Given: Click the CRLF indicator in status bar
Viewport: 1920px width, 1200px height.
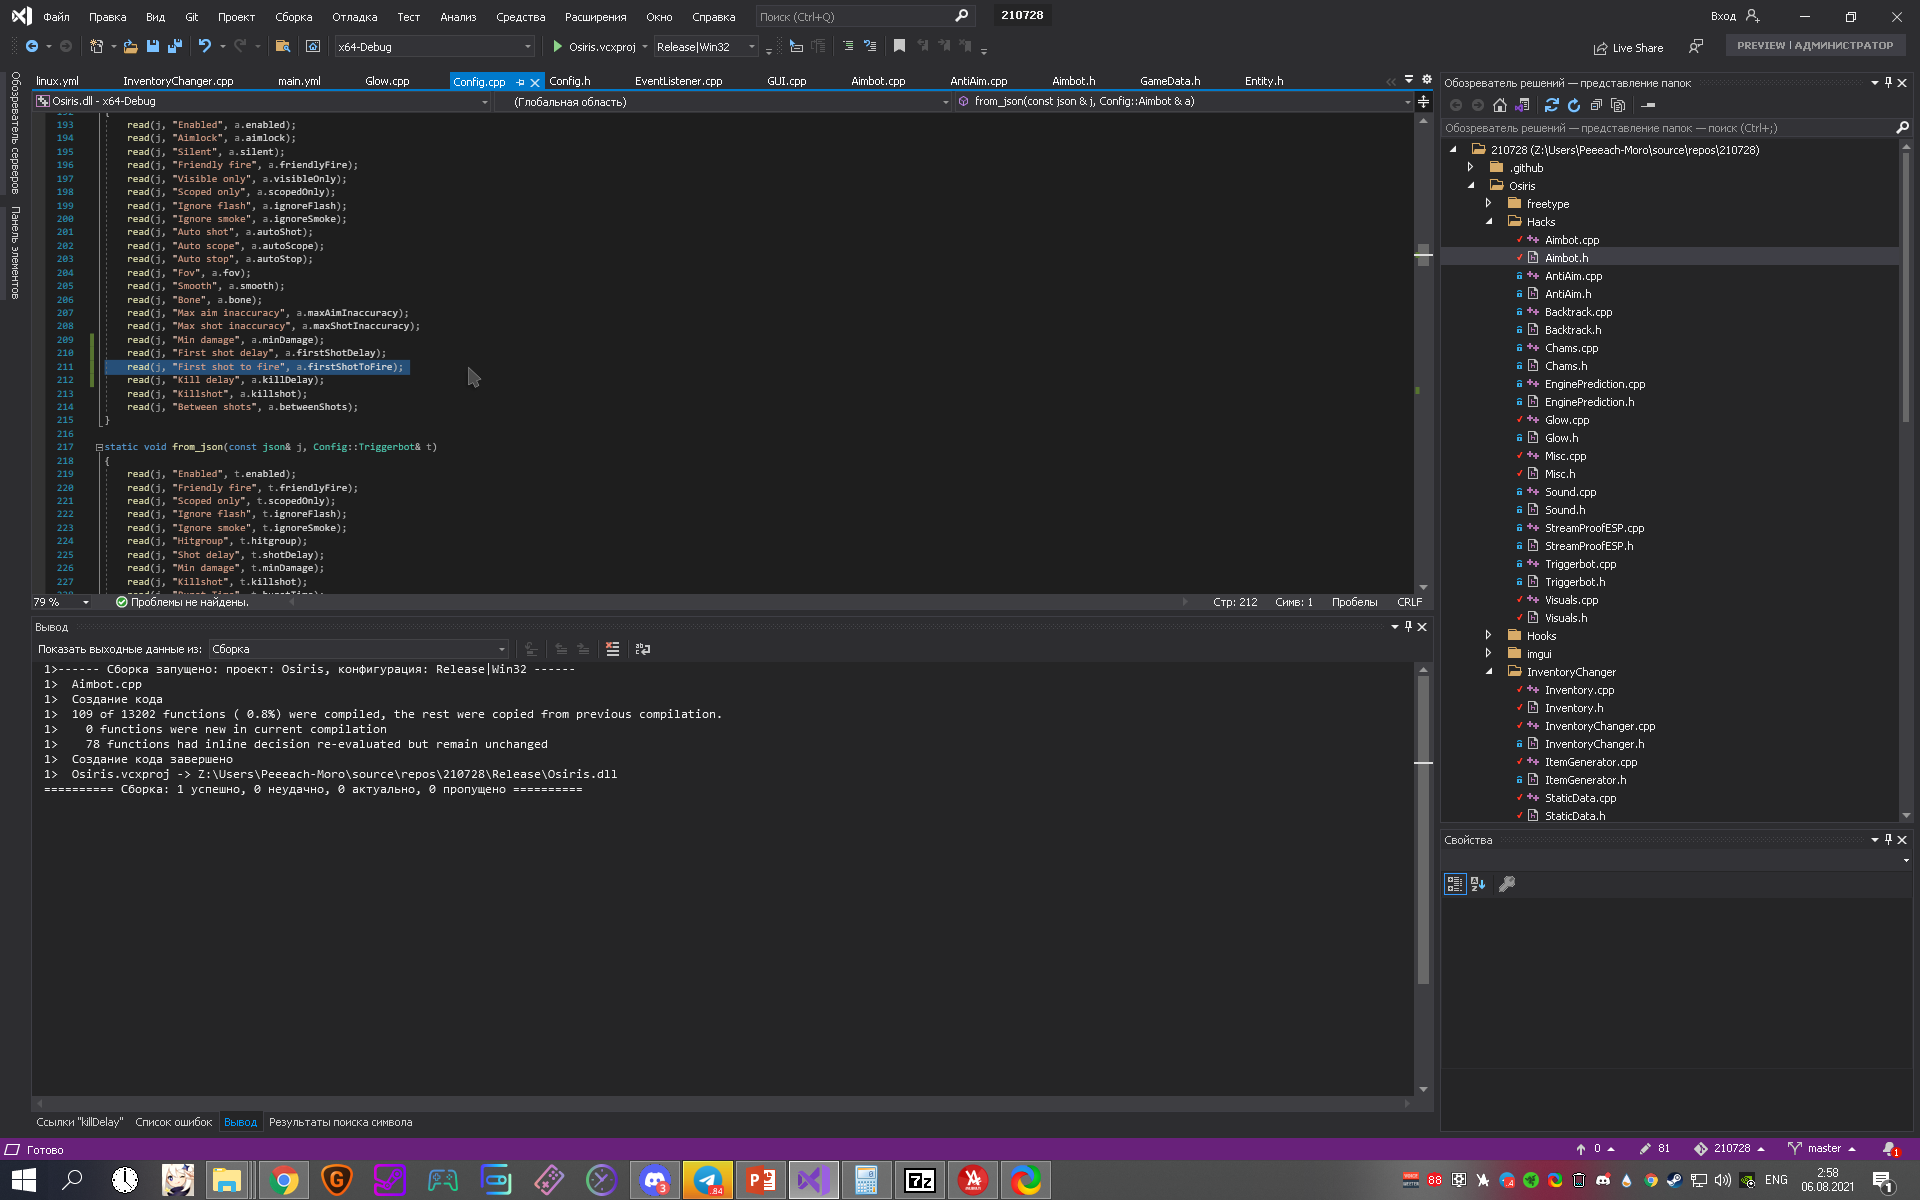Looking at the screenshot, I should pyautogui.click(x=1409, y=601).
